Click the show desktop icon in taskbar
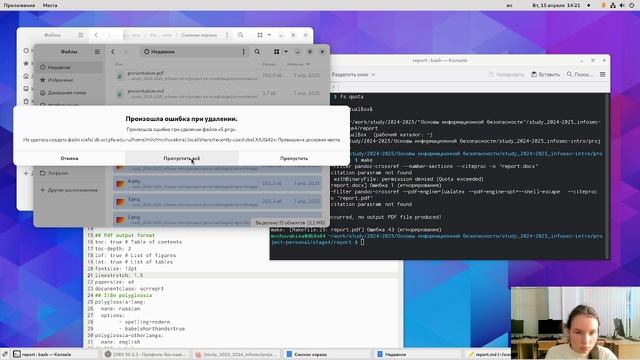The image size is (640, 360). (4, 354)
